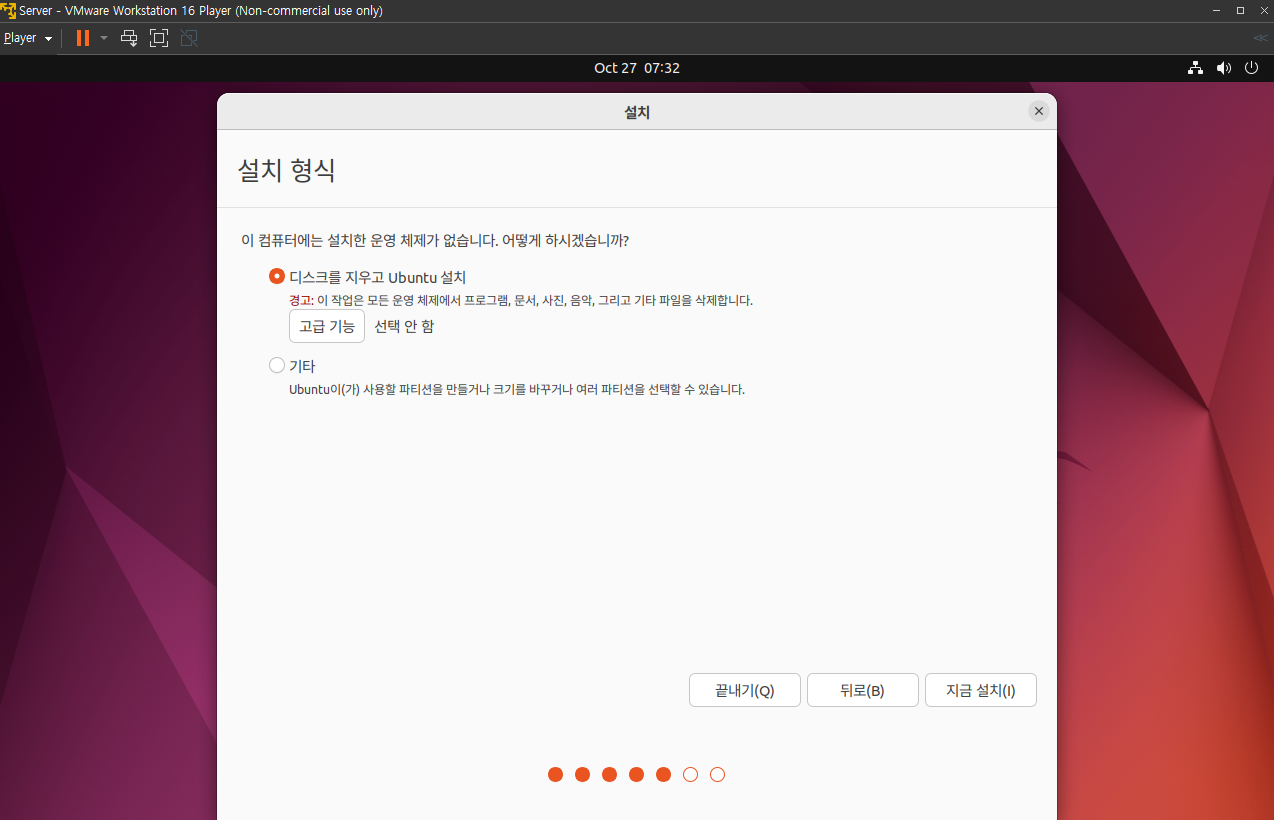Maximize the VMware Player window
Image resolution: width=1274 pixels, height=820 pixels.
(1240, 10)
